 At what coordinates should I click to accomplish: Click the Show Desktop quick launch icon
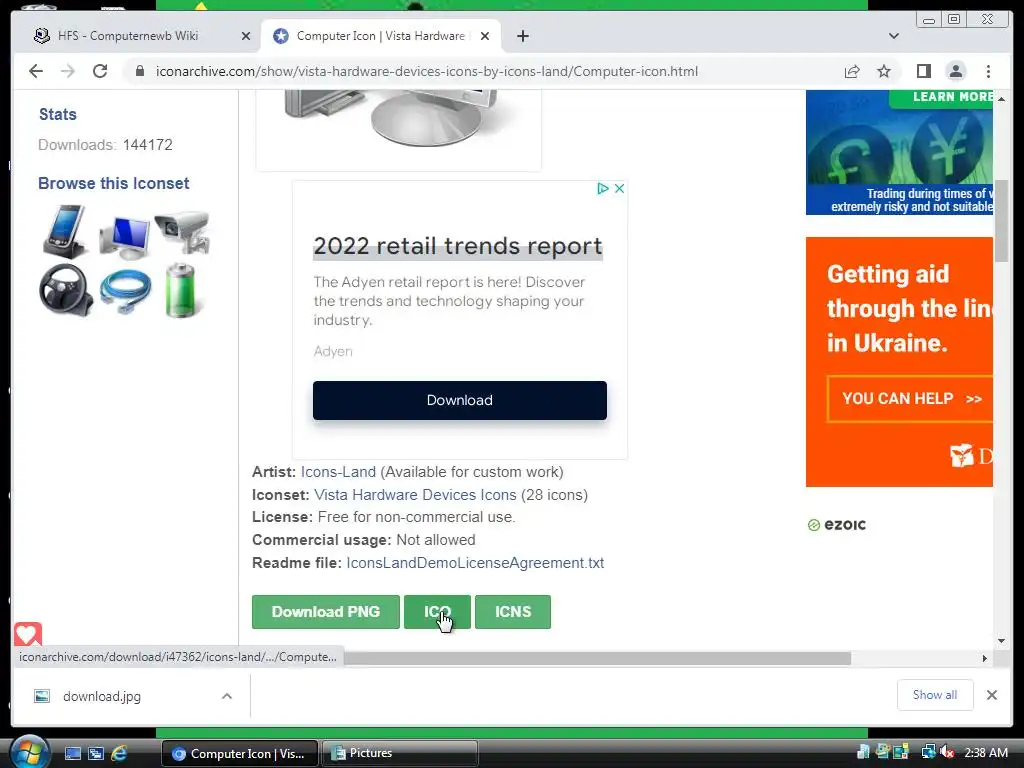[x=72, y=754]
